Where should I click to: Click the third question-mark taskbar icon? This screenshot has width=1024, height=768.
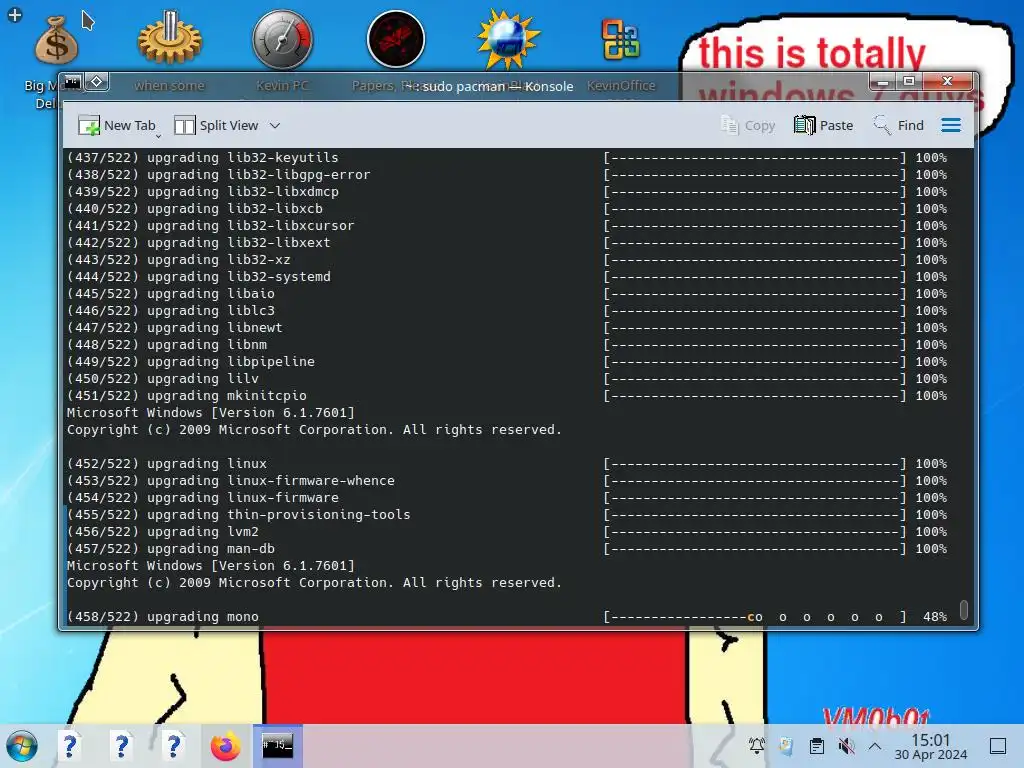[x=173, y=746]
